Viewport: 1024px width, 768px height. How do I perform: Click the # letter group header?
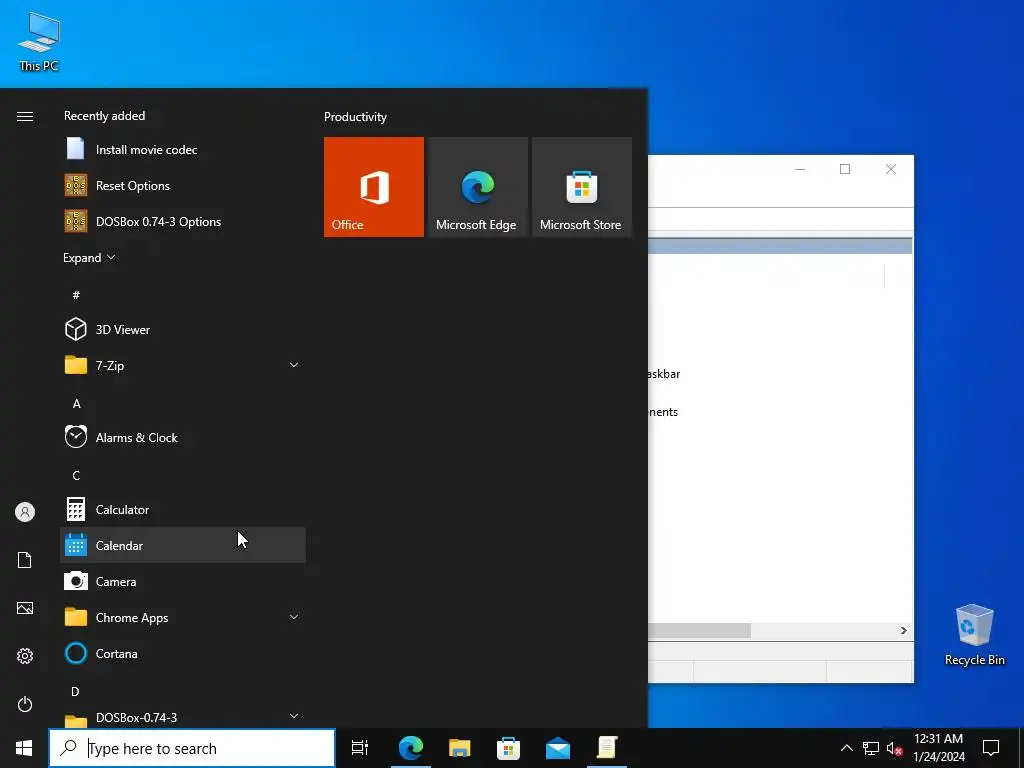click(x=76, y=295)
